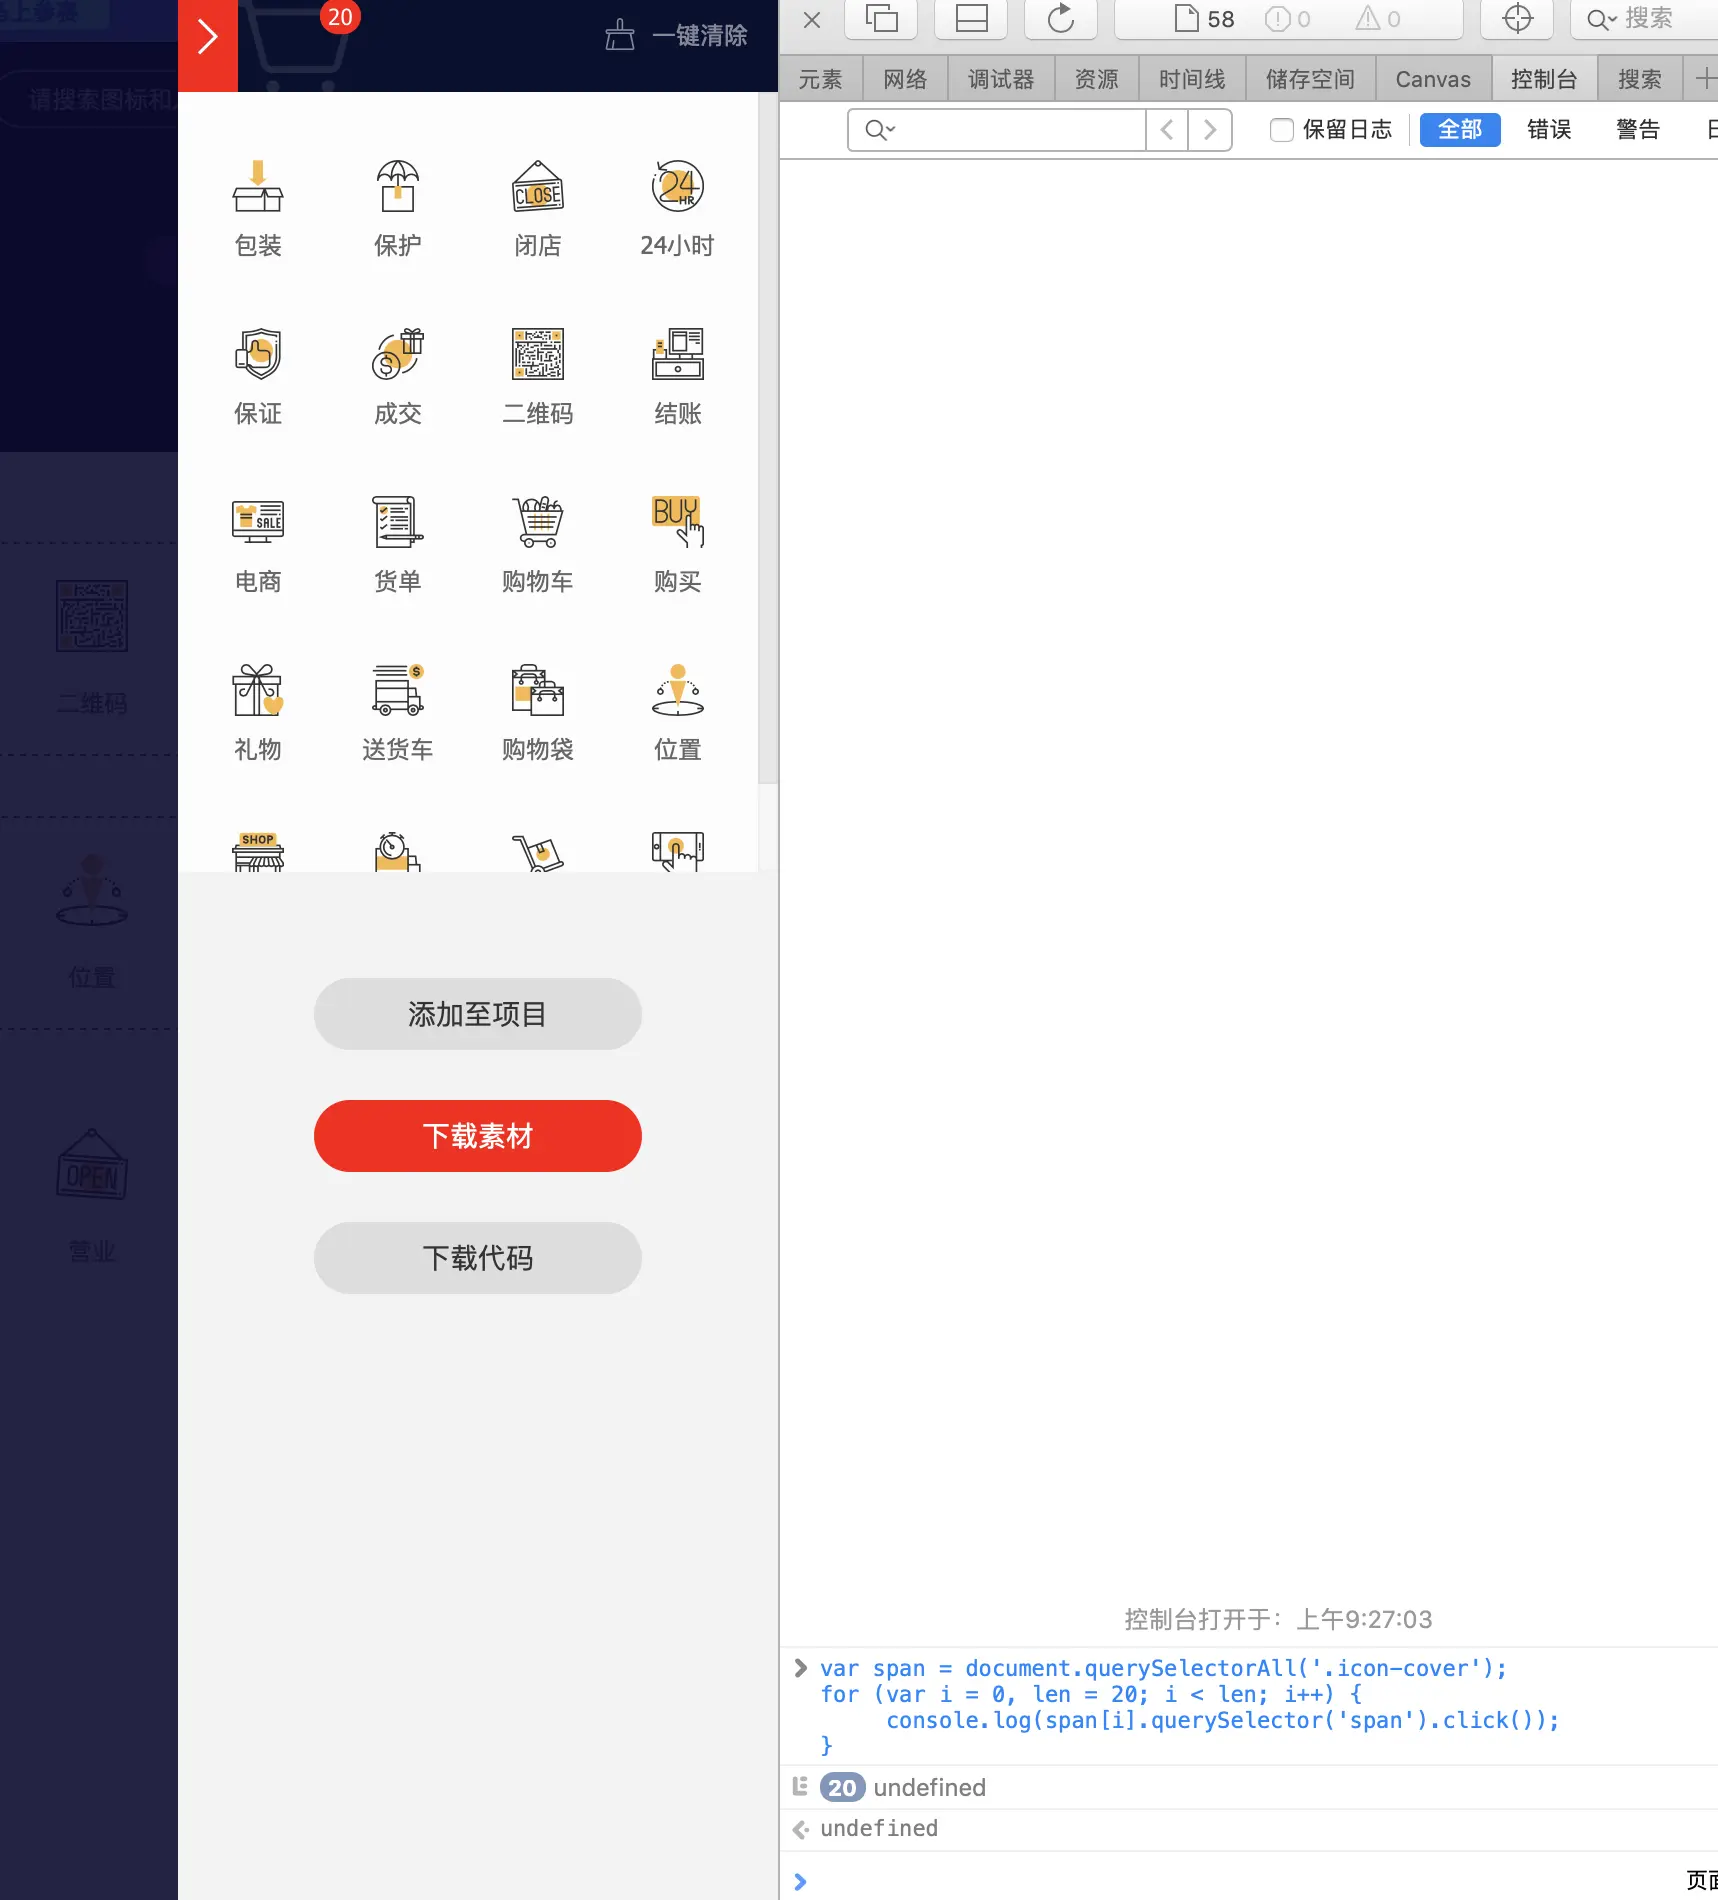Click the 0 errors count indicator

pos(1287,19)
